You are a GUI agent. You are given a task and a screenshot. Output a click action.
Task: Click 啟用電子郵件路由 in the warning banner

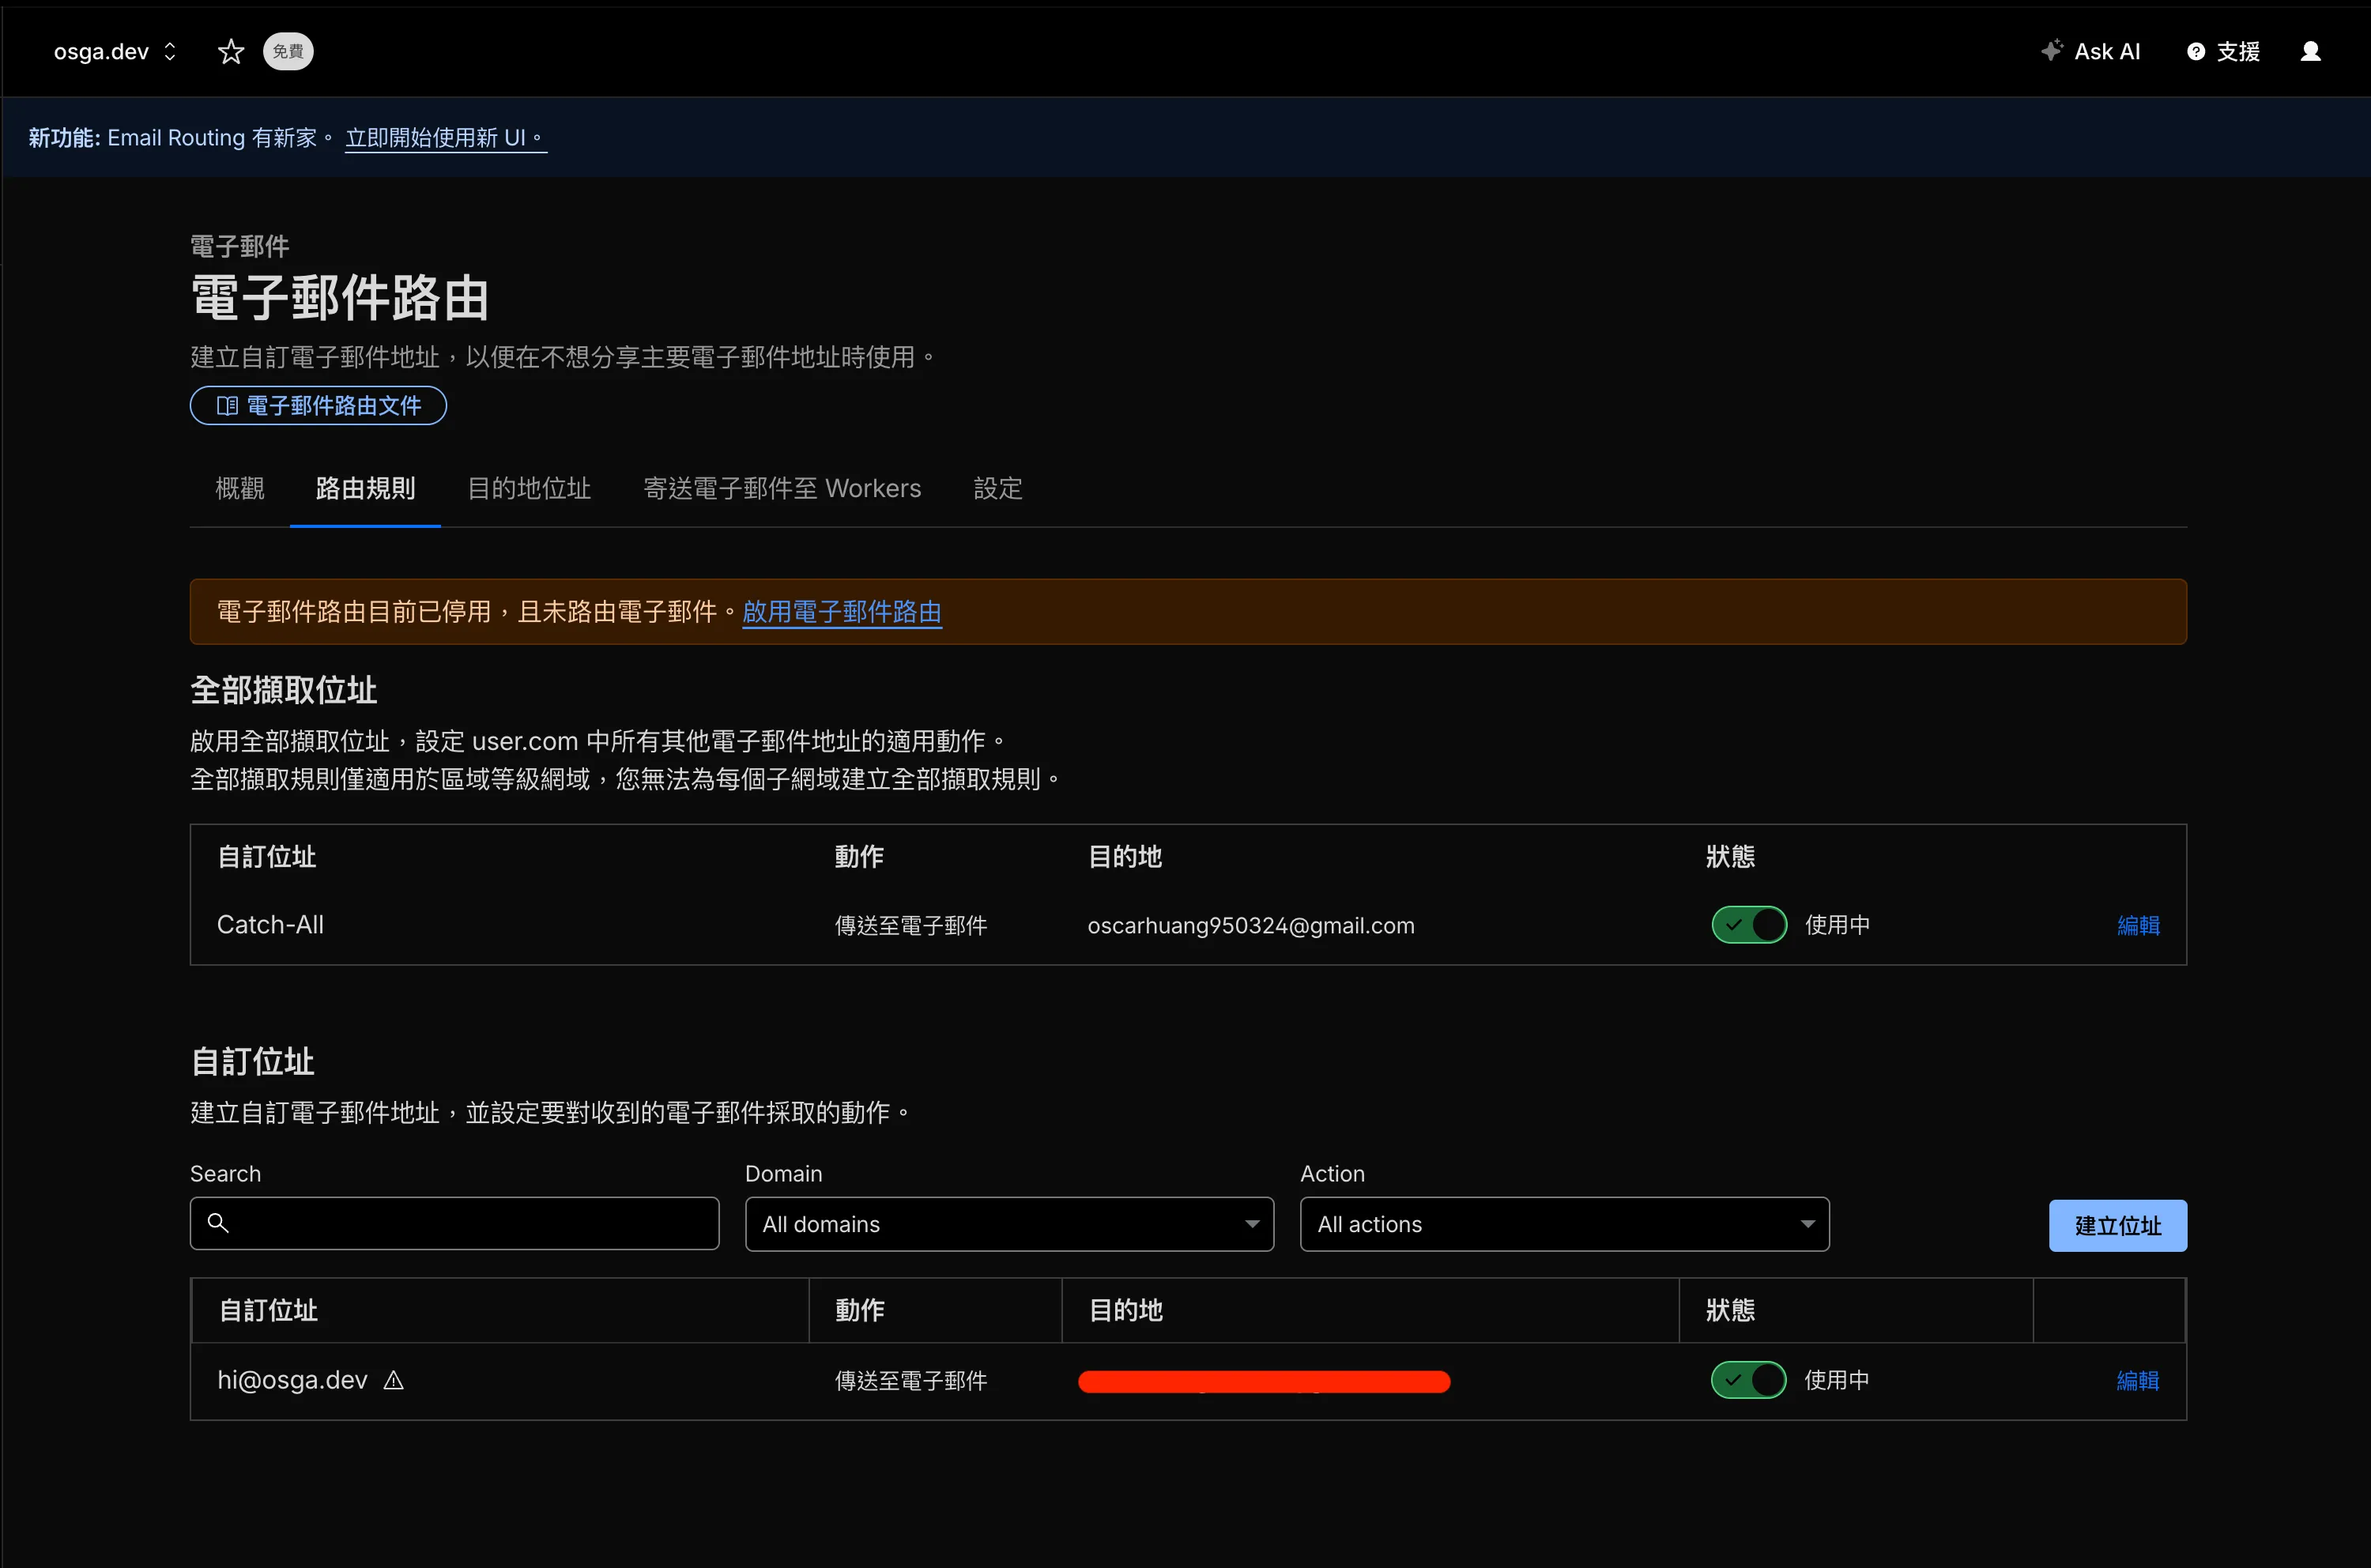click(842, 612)
